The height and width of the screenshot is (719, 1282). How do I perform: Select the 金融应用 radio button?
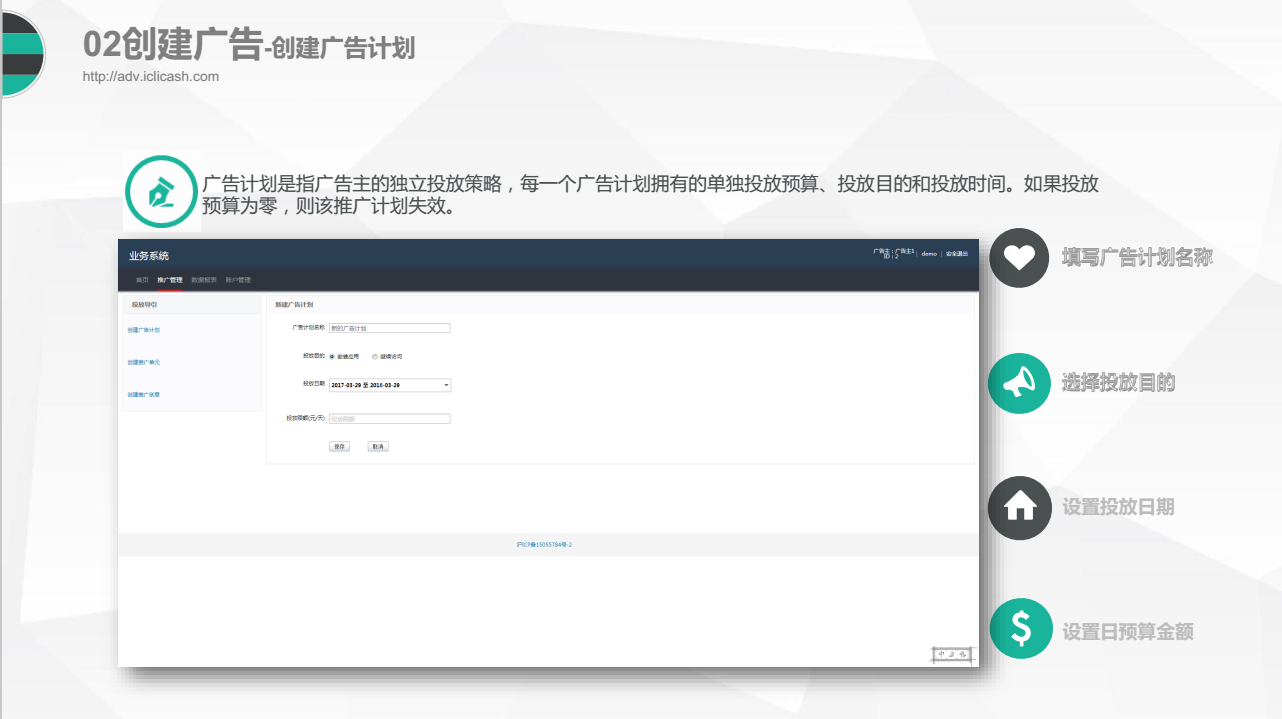click(332, 354)
